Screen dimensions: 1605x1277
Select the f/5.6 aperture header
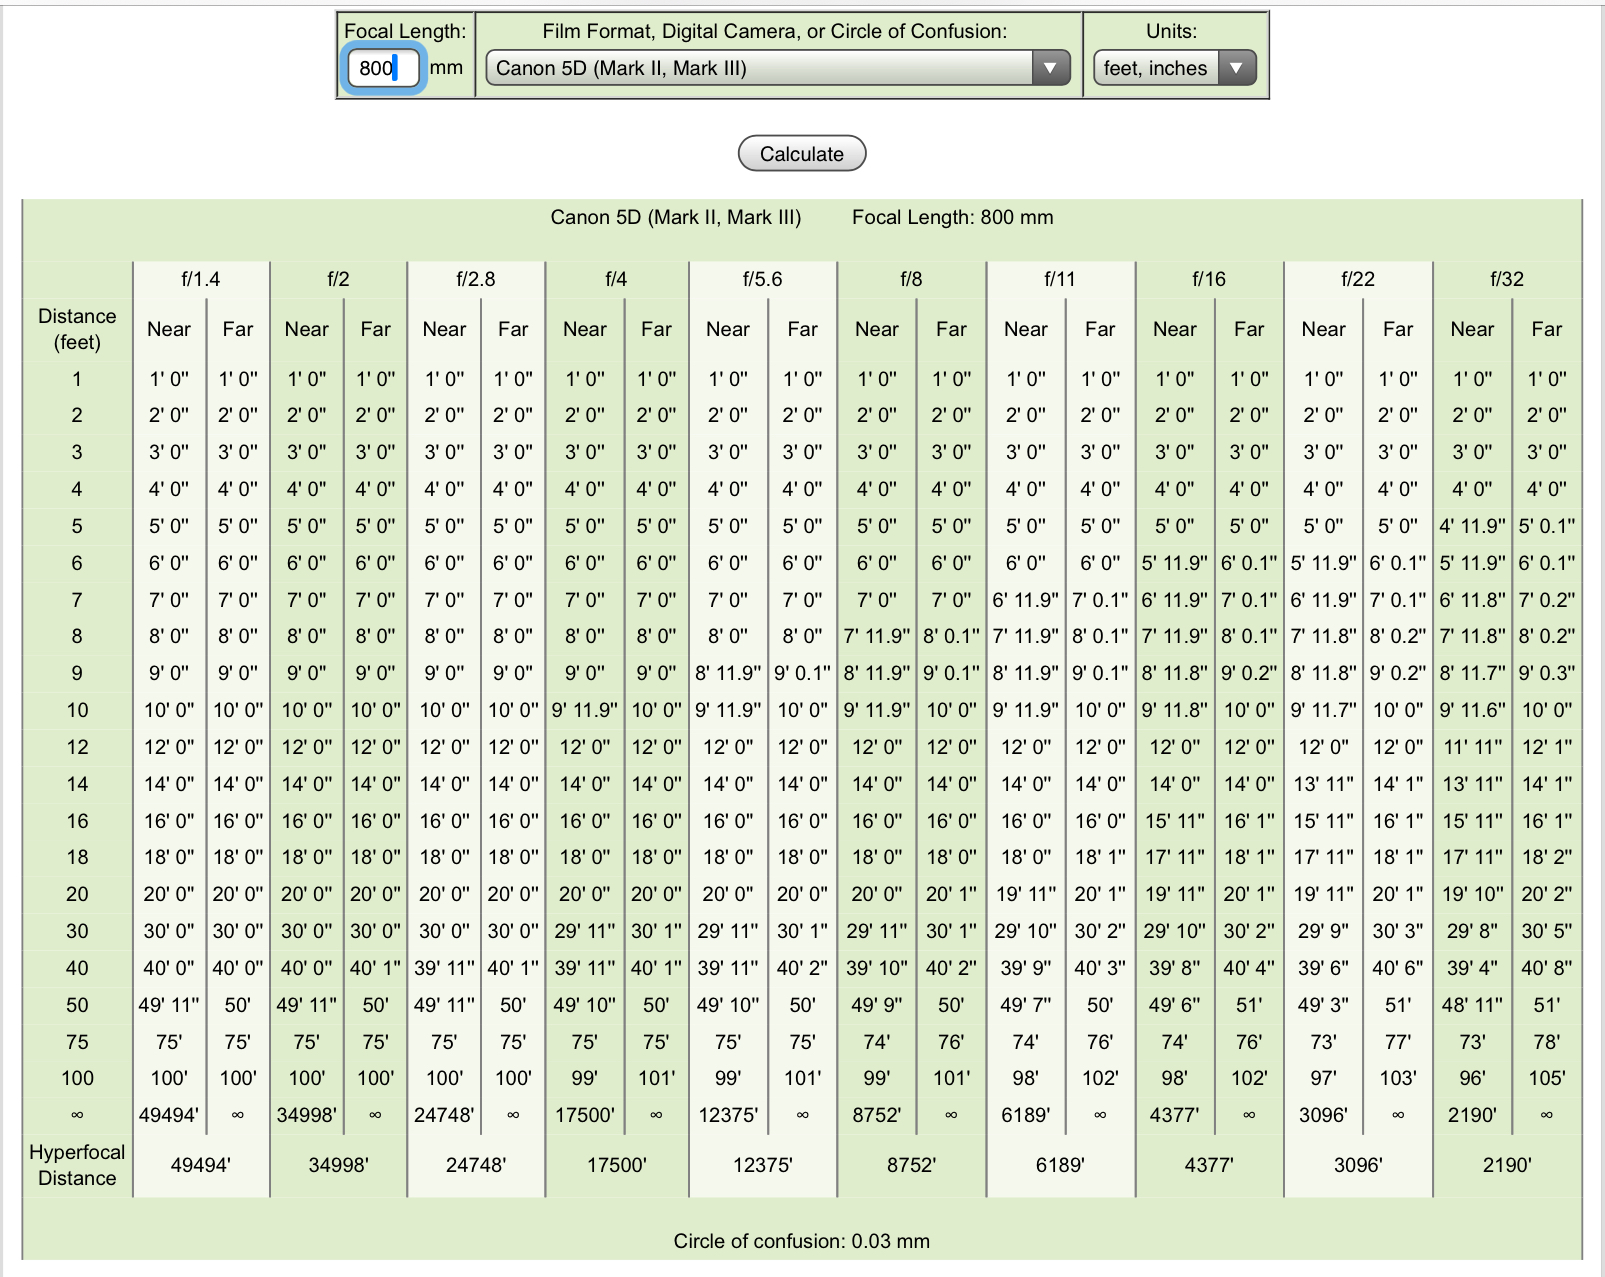point(762,279)
